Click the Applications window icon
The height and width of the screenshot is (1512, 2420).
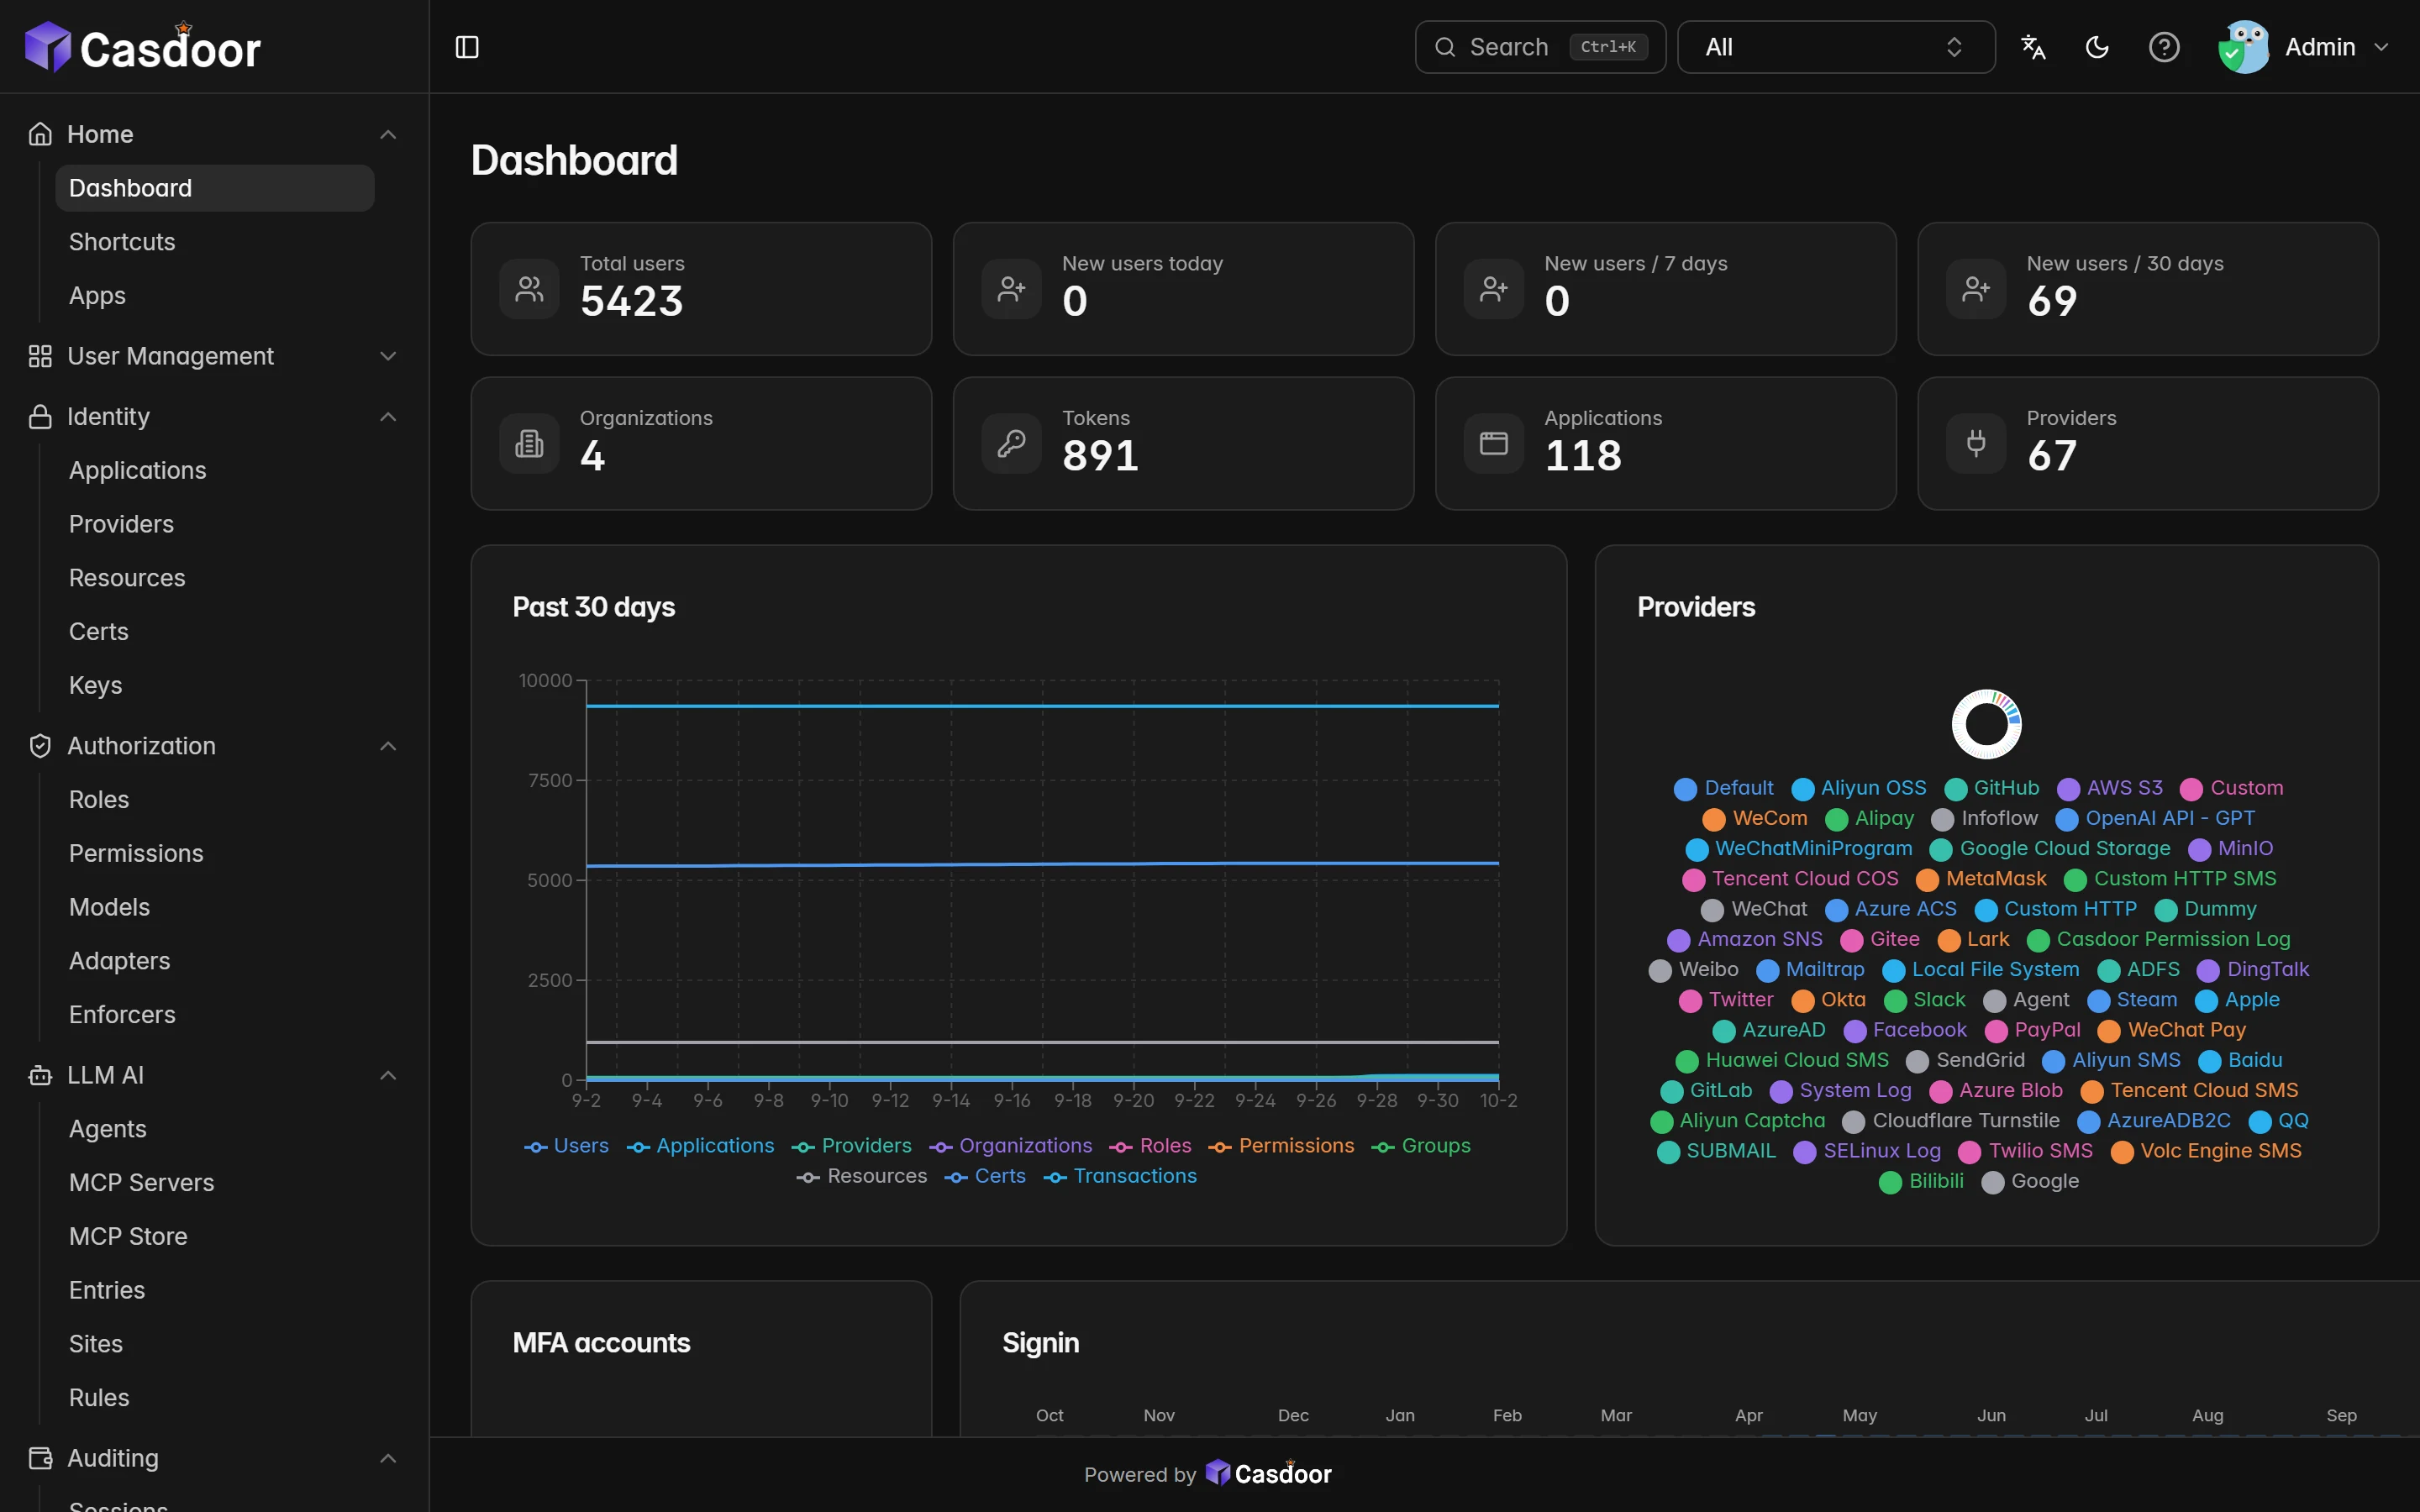click(x=1493, y=443)
